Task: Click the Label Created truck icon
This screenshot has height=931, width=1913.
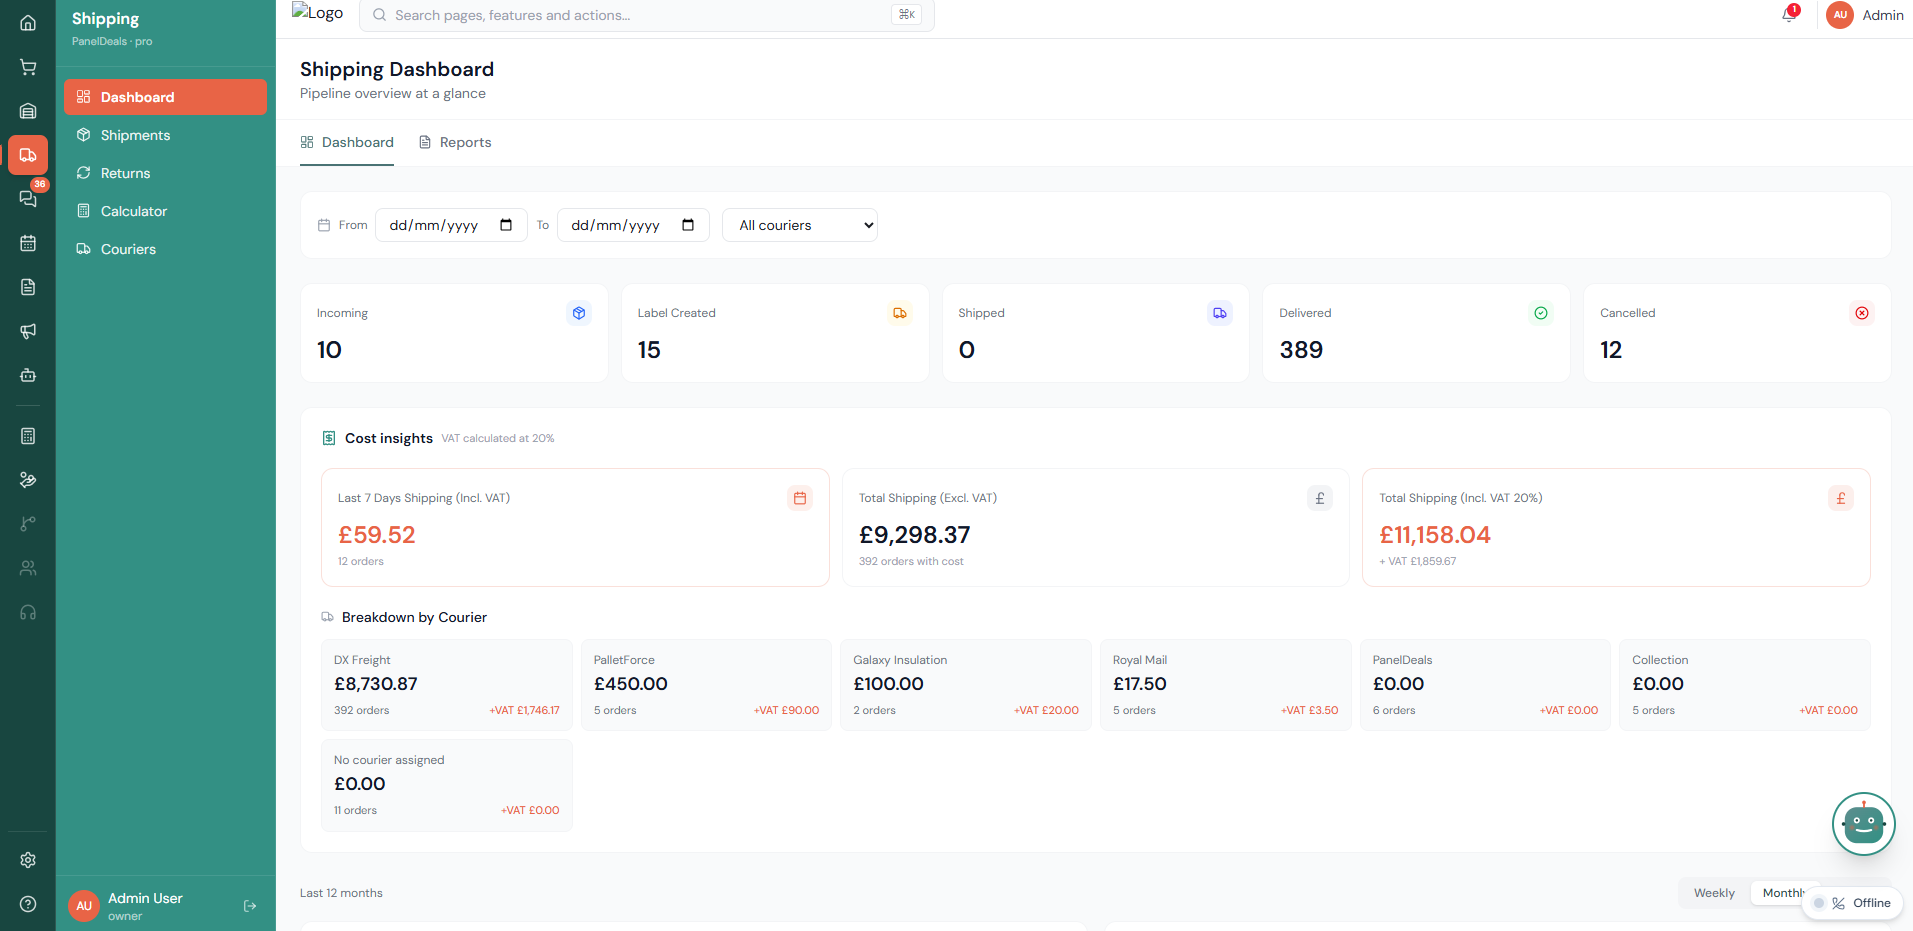Action: [x=900, y=313]
